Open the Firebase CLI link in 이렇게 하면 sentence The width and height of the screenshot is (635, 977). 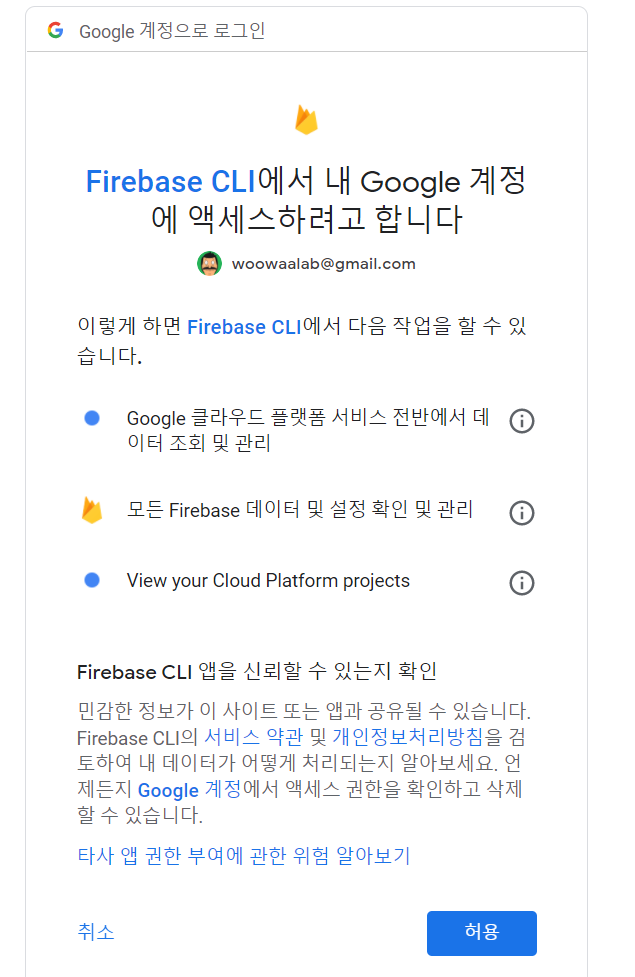(244, 327)
